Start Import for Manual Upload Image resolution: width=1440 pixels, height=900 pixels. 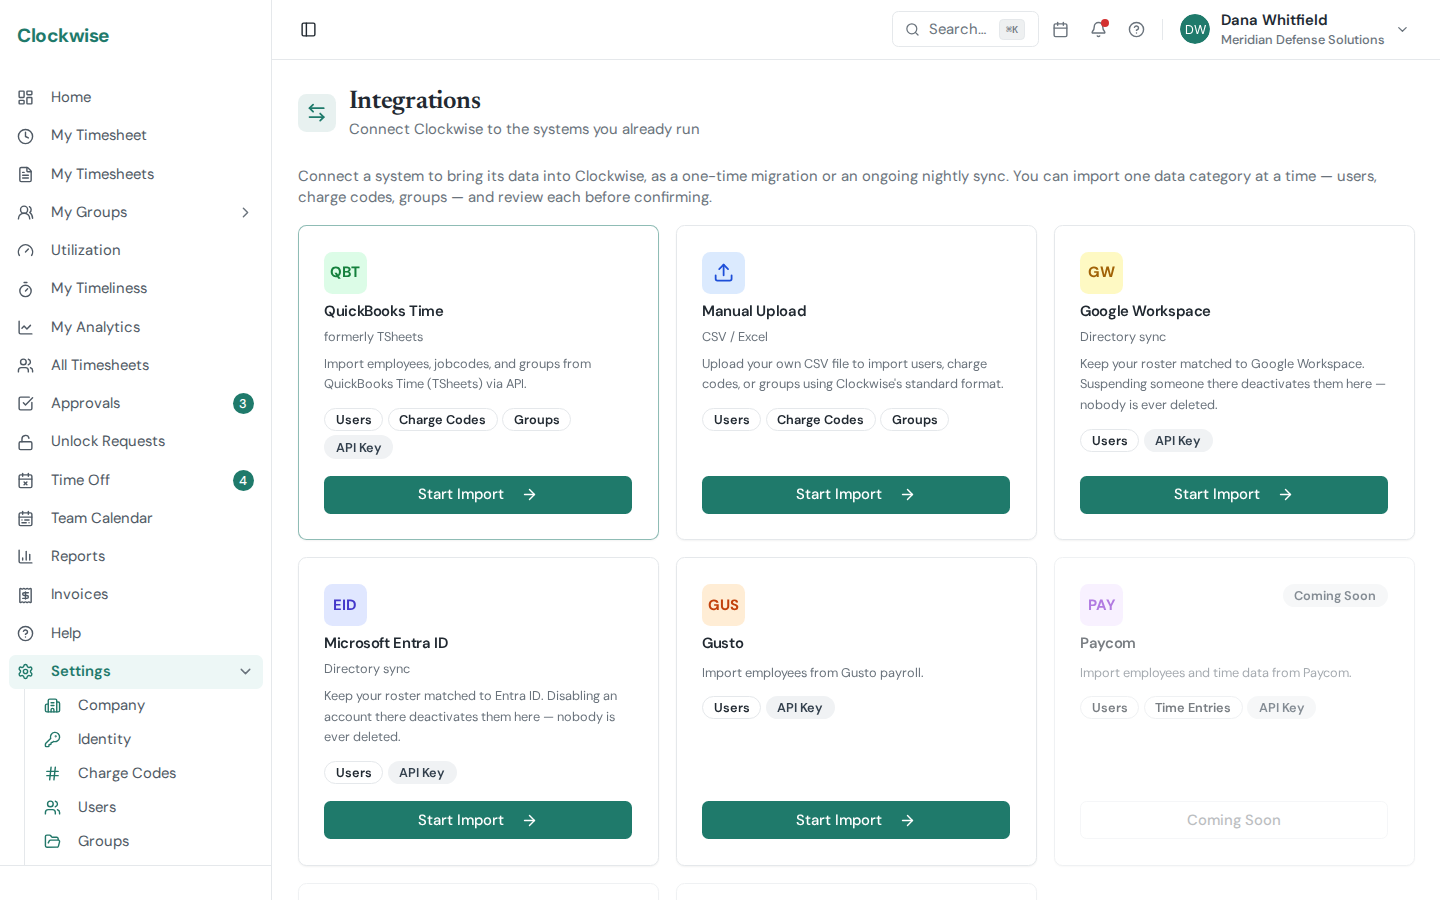click(856, 495)
